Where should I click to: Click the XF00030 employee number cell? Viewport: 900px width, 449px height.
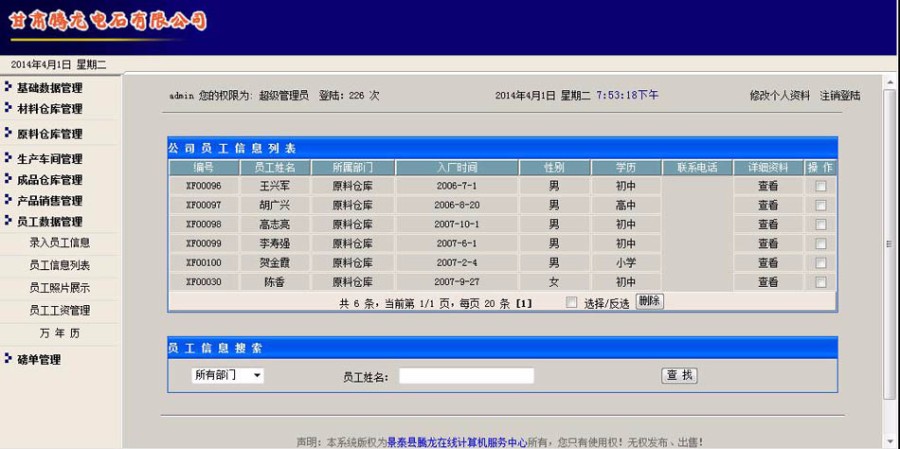click(204, 282)
